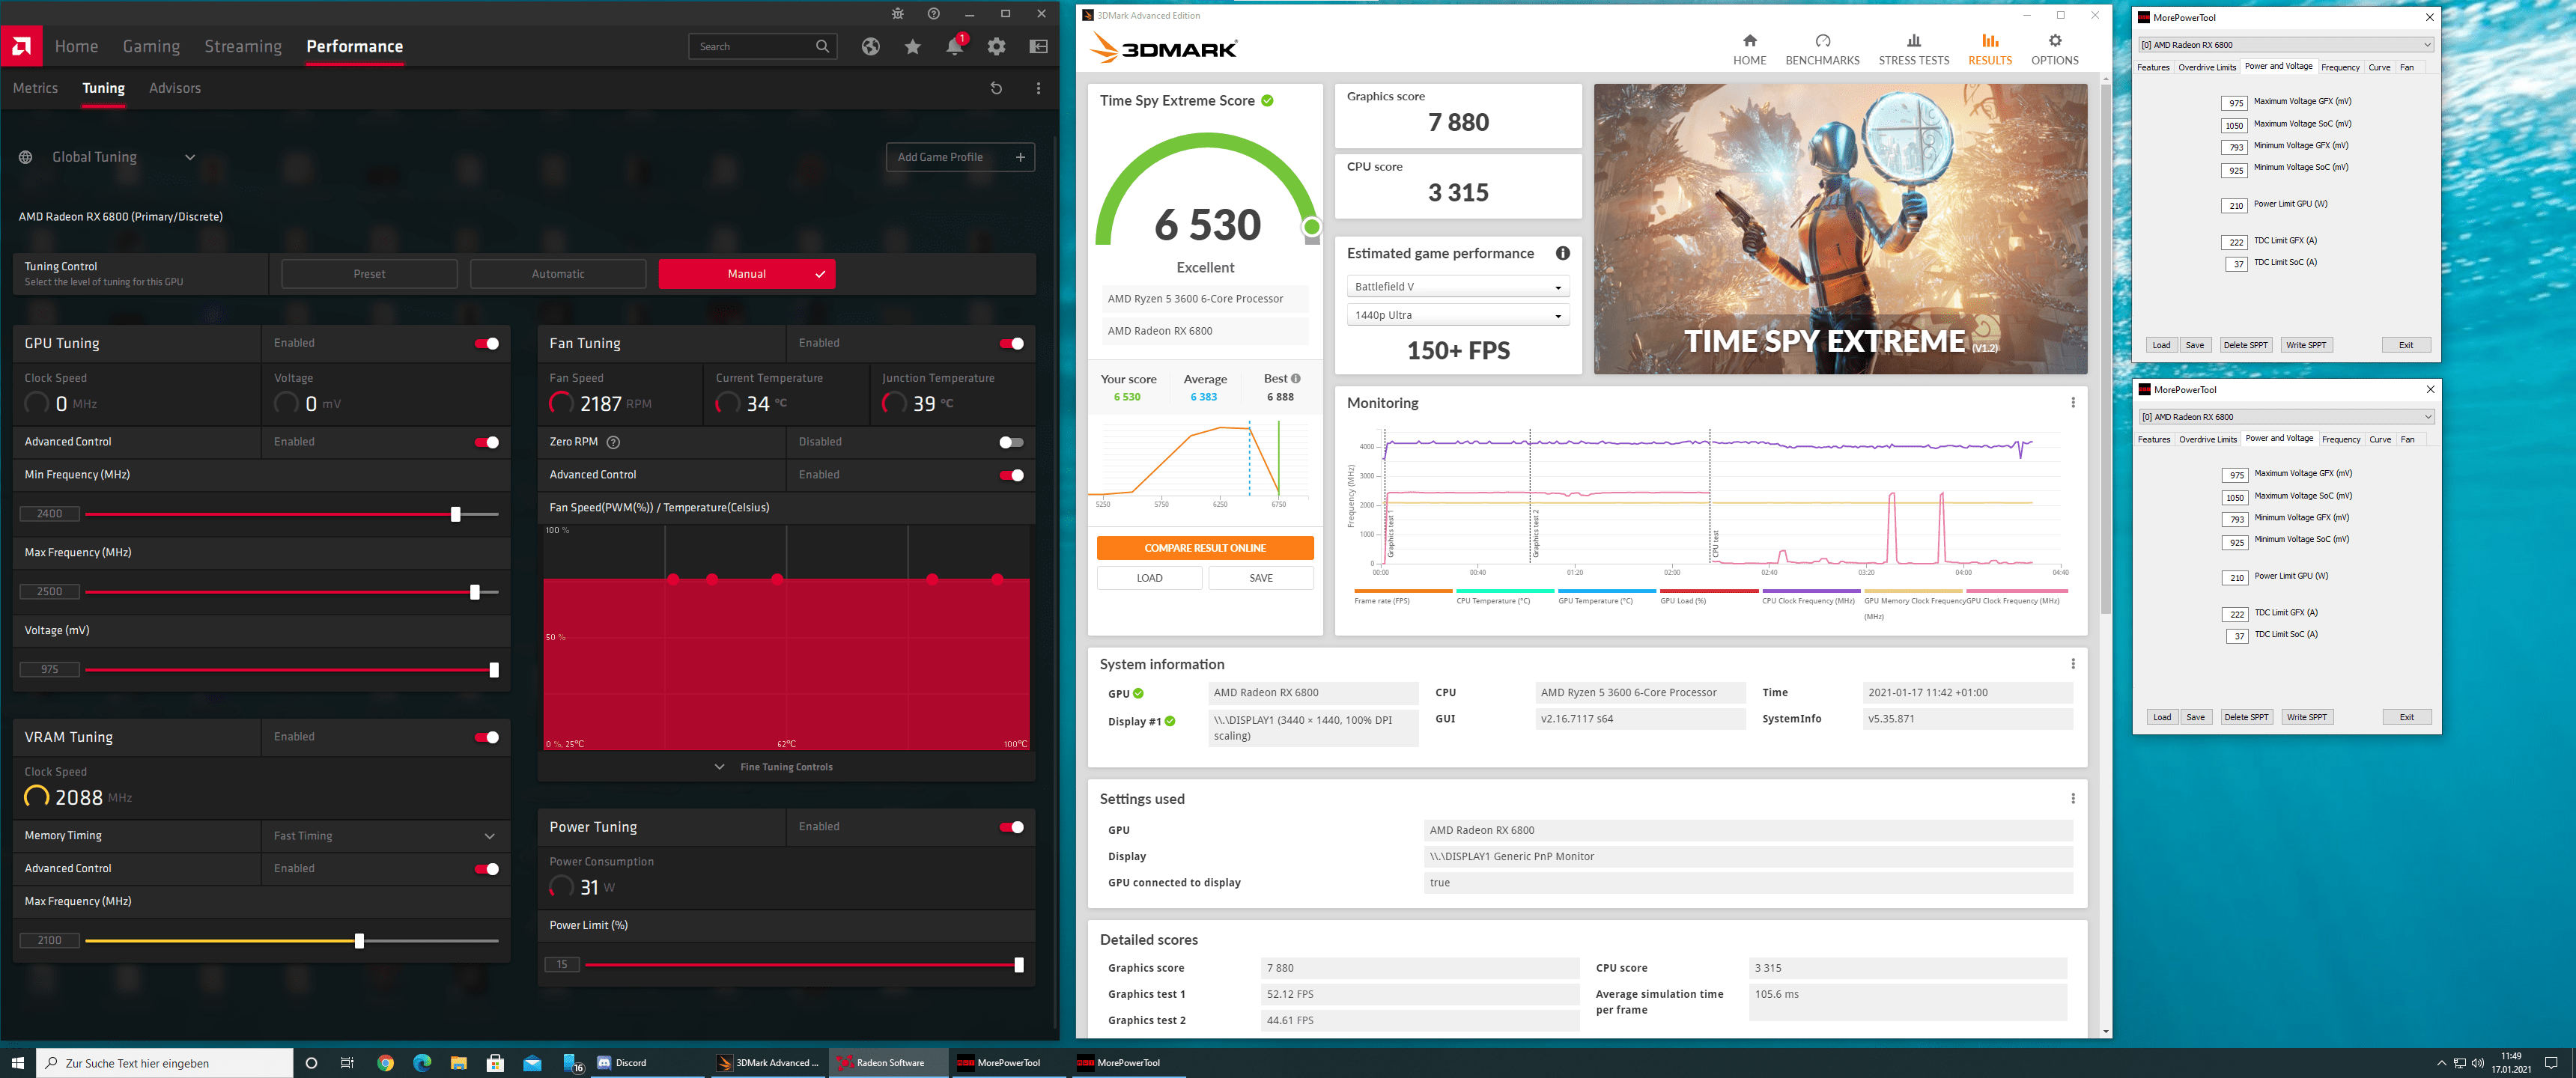Open Task View on the taskbar
Viewport: 2576px width, 1078px height.
click(x=348, y=1062)
